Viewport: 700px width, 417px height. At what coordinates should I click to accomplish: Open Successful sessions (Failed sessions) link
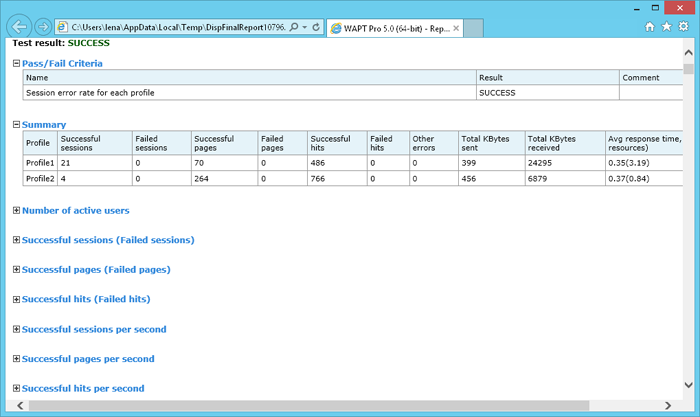[x=108, y=240]
